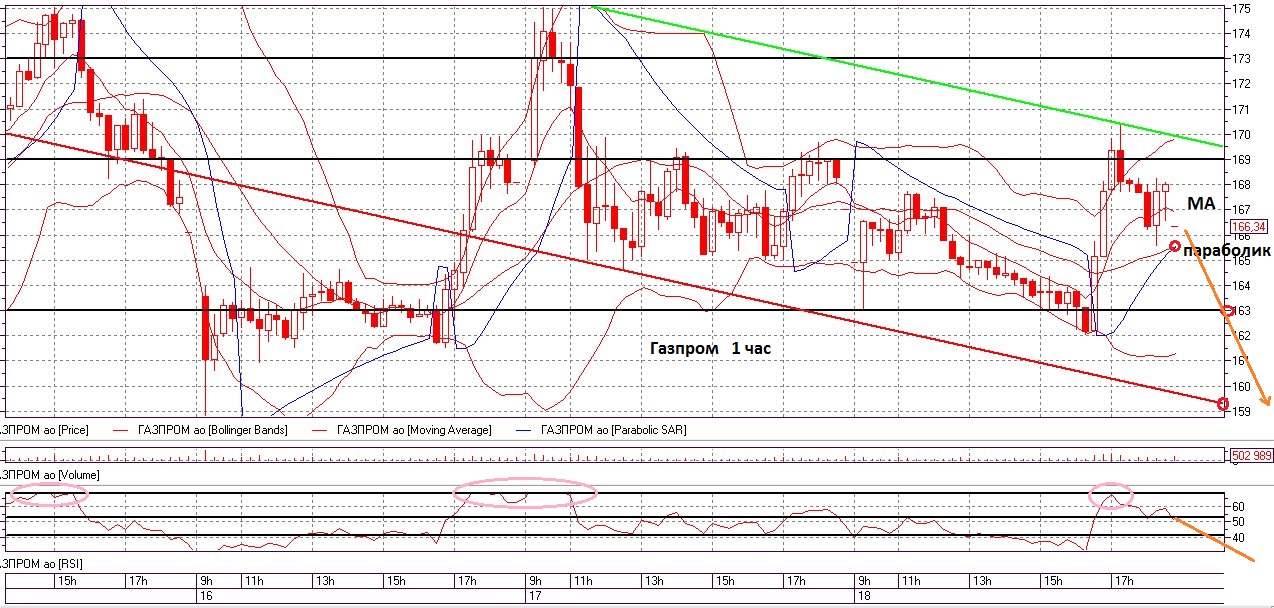Click the RSI scale value 60

pyautogui.click(x=1239, y=507)
